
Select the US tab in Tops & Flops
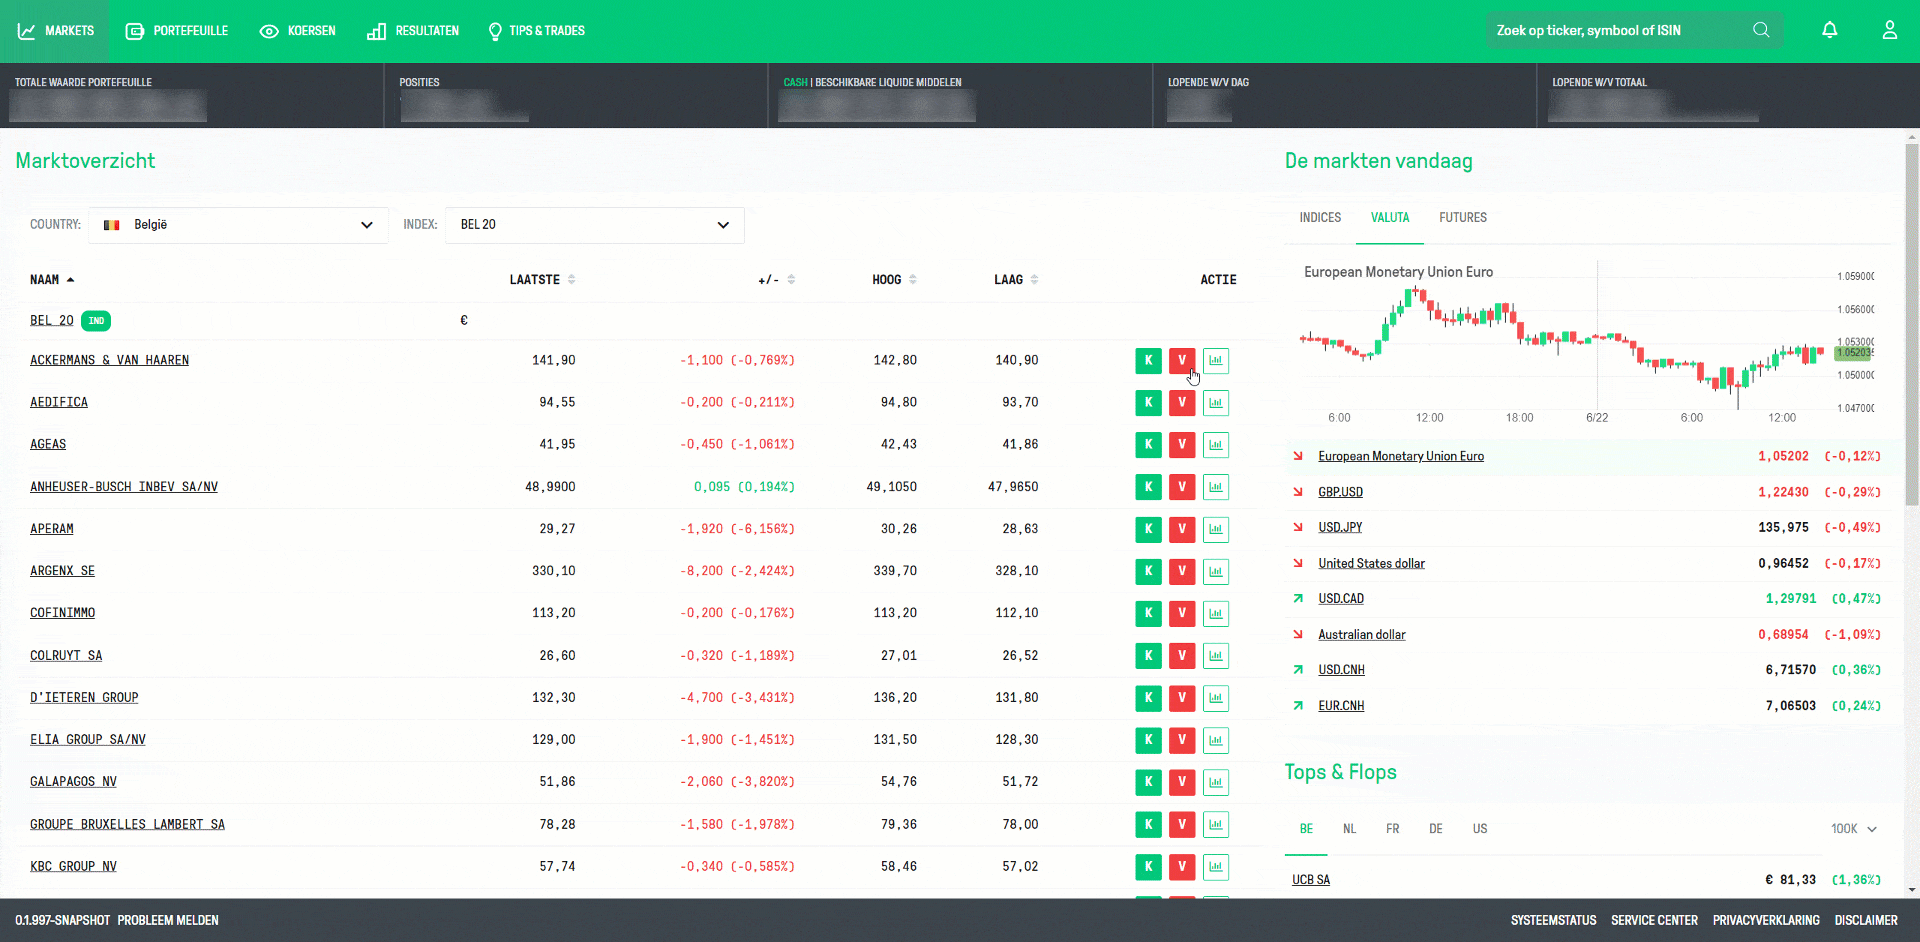click(1480, 829)
